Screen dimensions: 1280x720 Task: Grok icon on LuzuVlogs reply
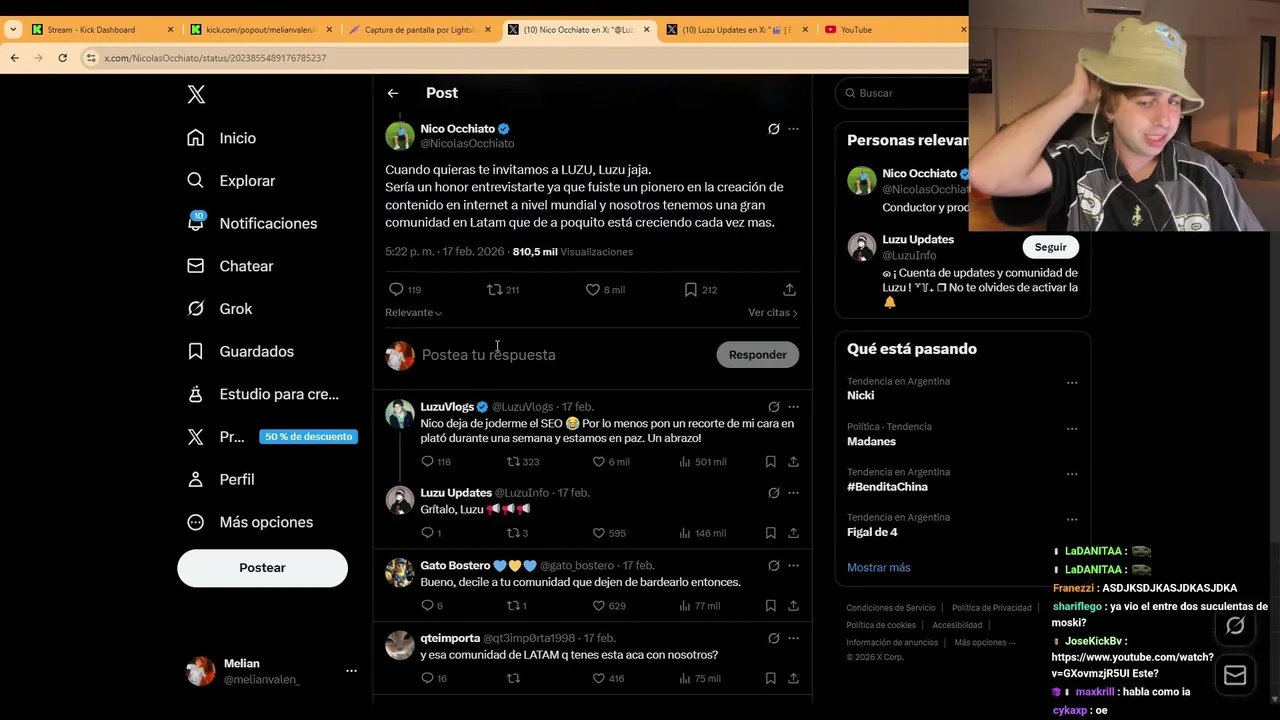[773, 407]
